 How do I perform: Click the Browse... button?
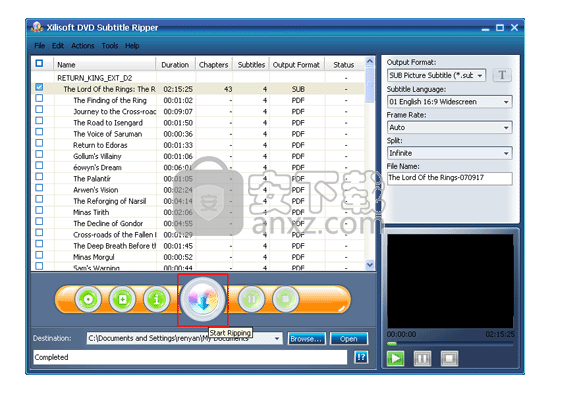coord(306,339)
